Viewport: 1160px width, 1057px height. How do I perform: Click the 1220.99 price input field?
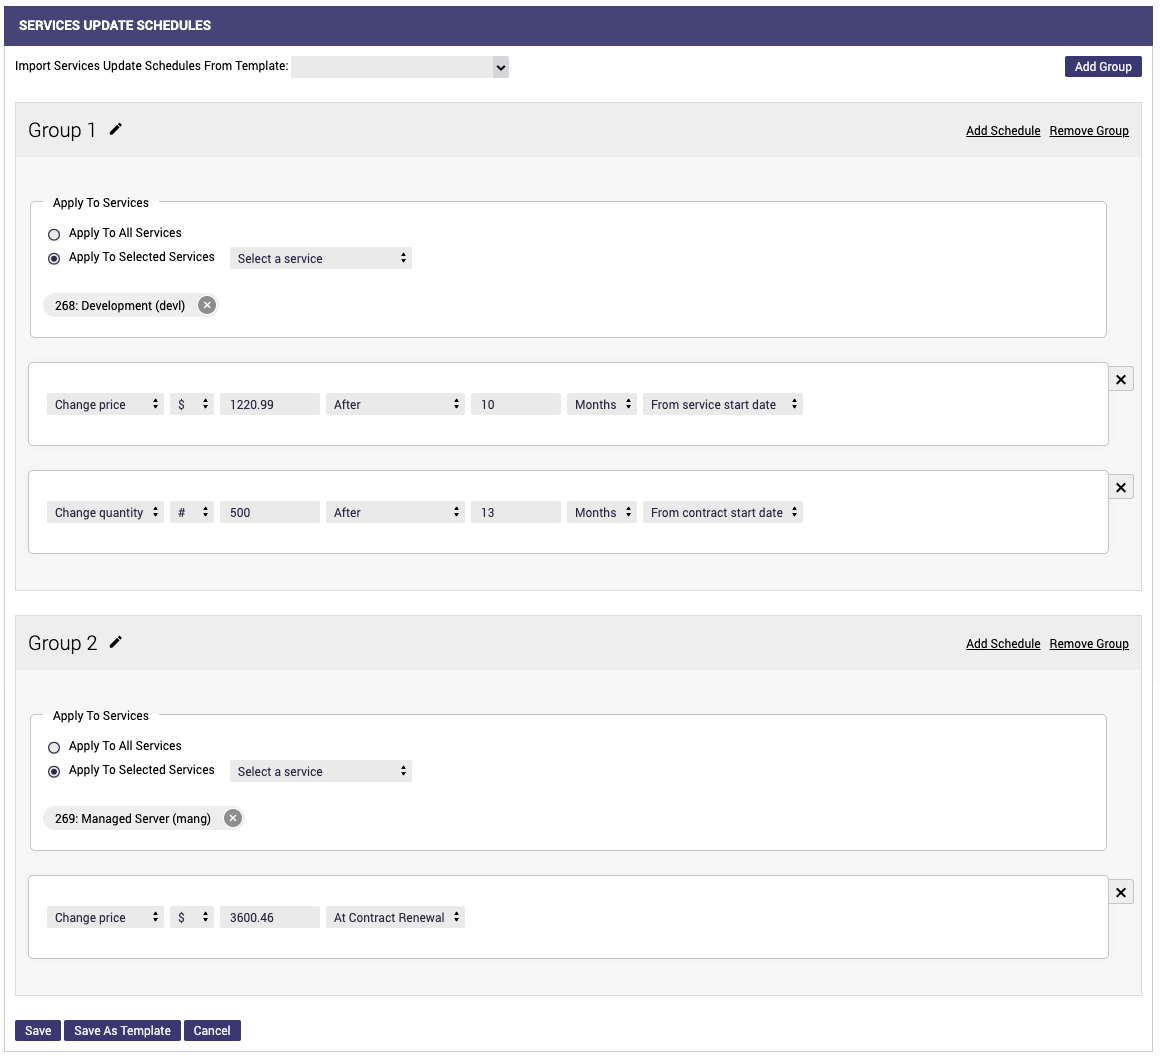click(x=269, y=405)
